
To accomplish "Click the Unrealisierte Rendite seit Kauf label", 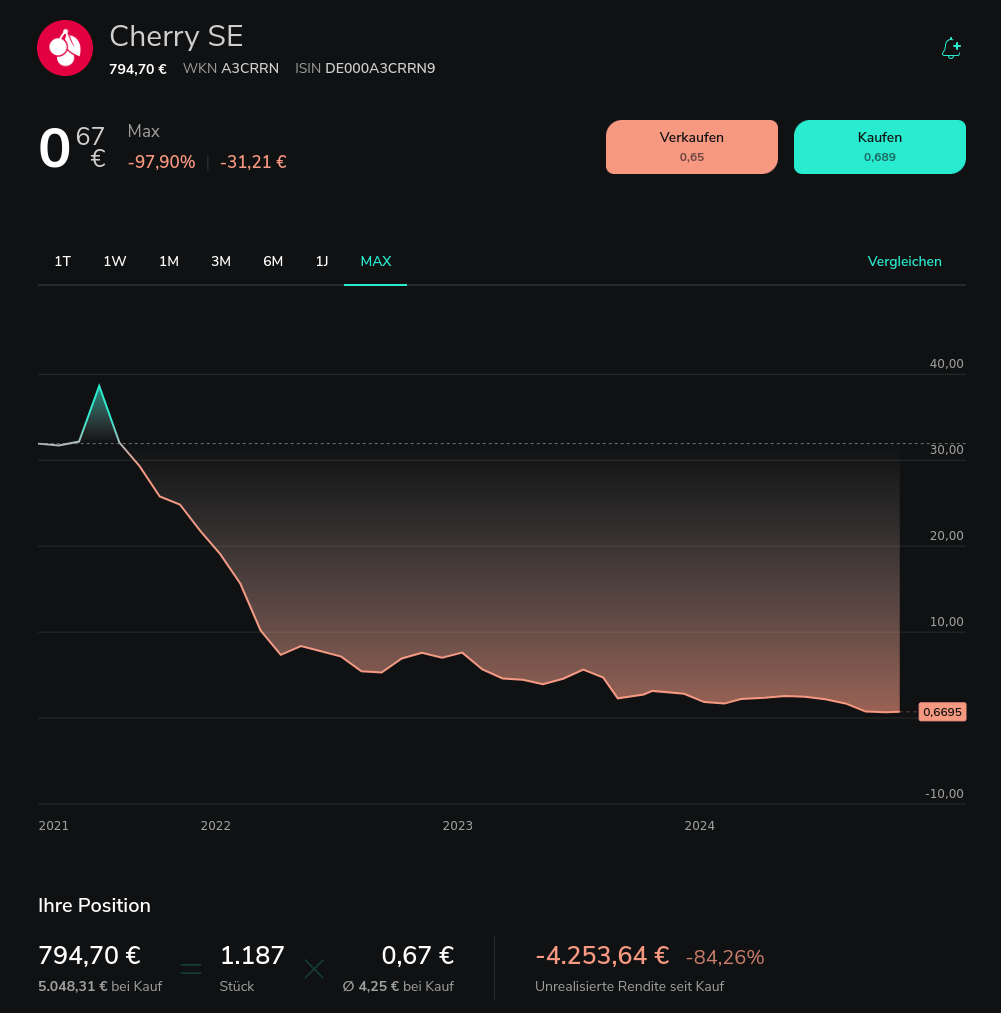I will pyautogui.click(x=629, y=987).
